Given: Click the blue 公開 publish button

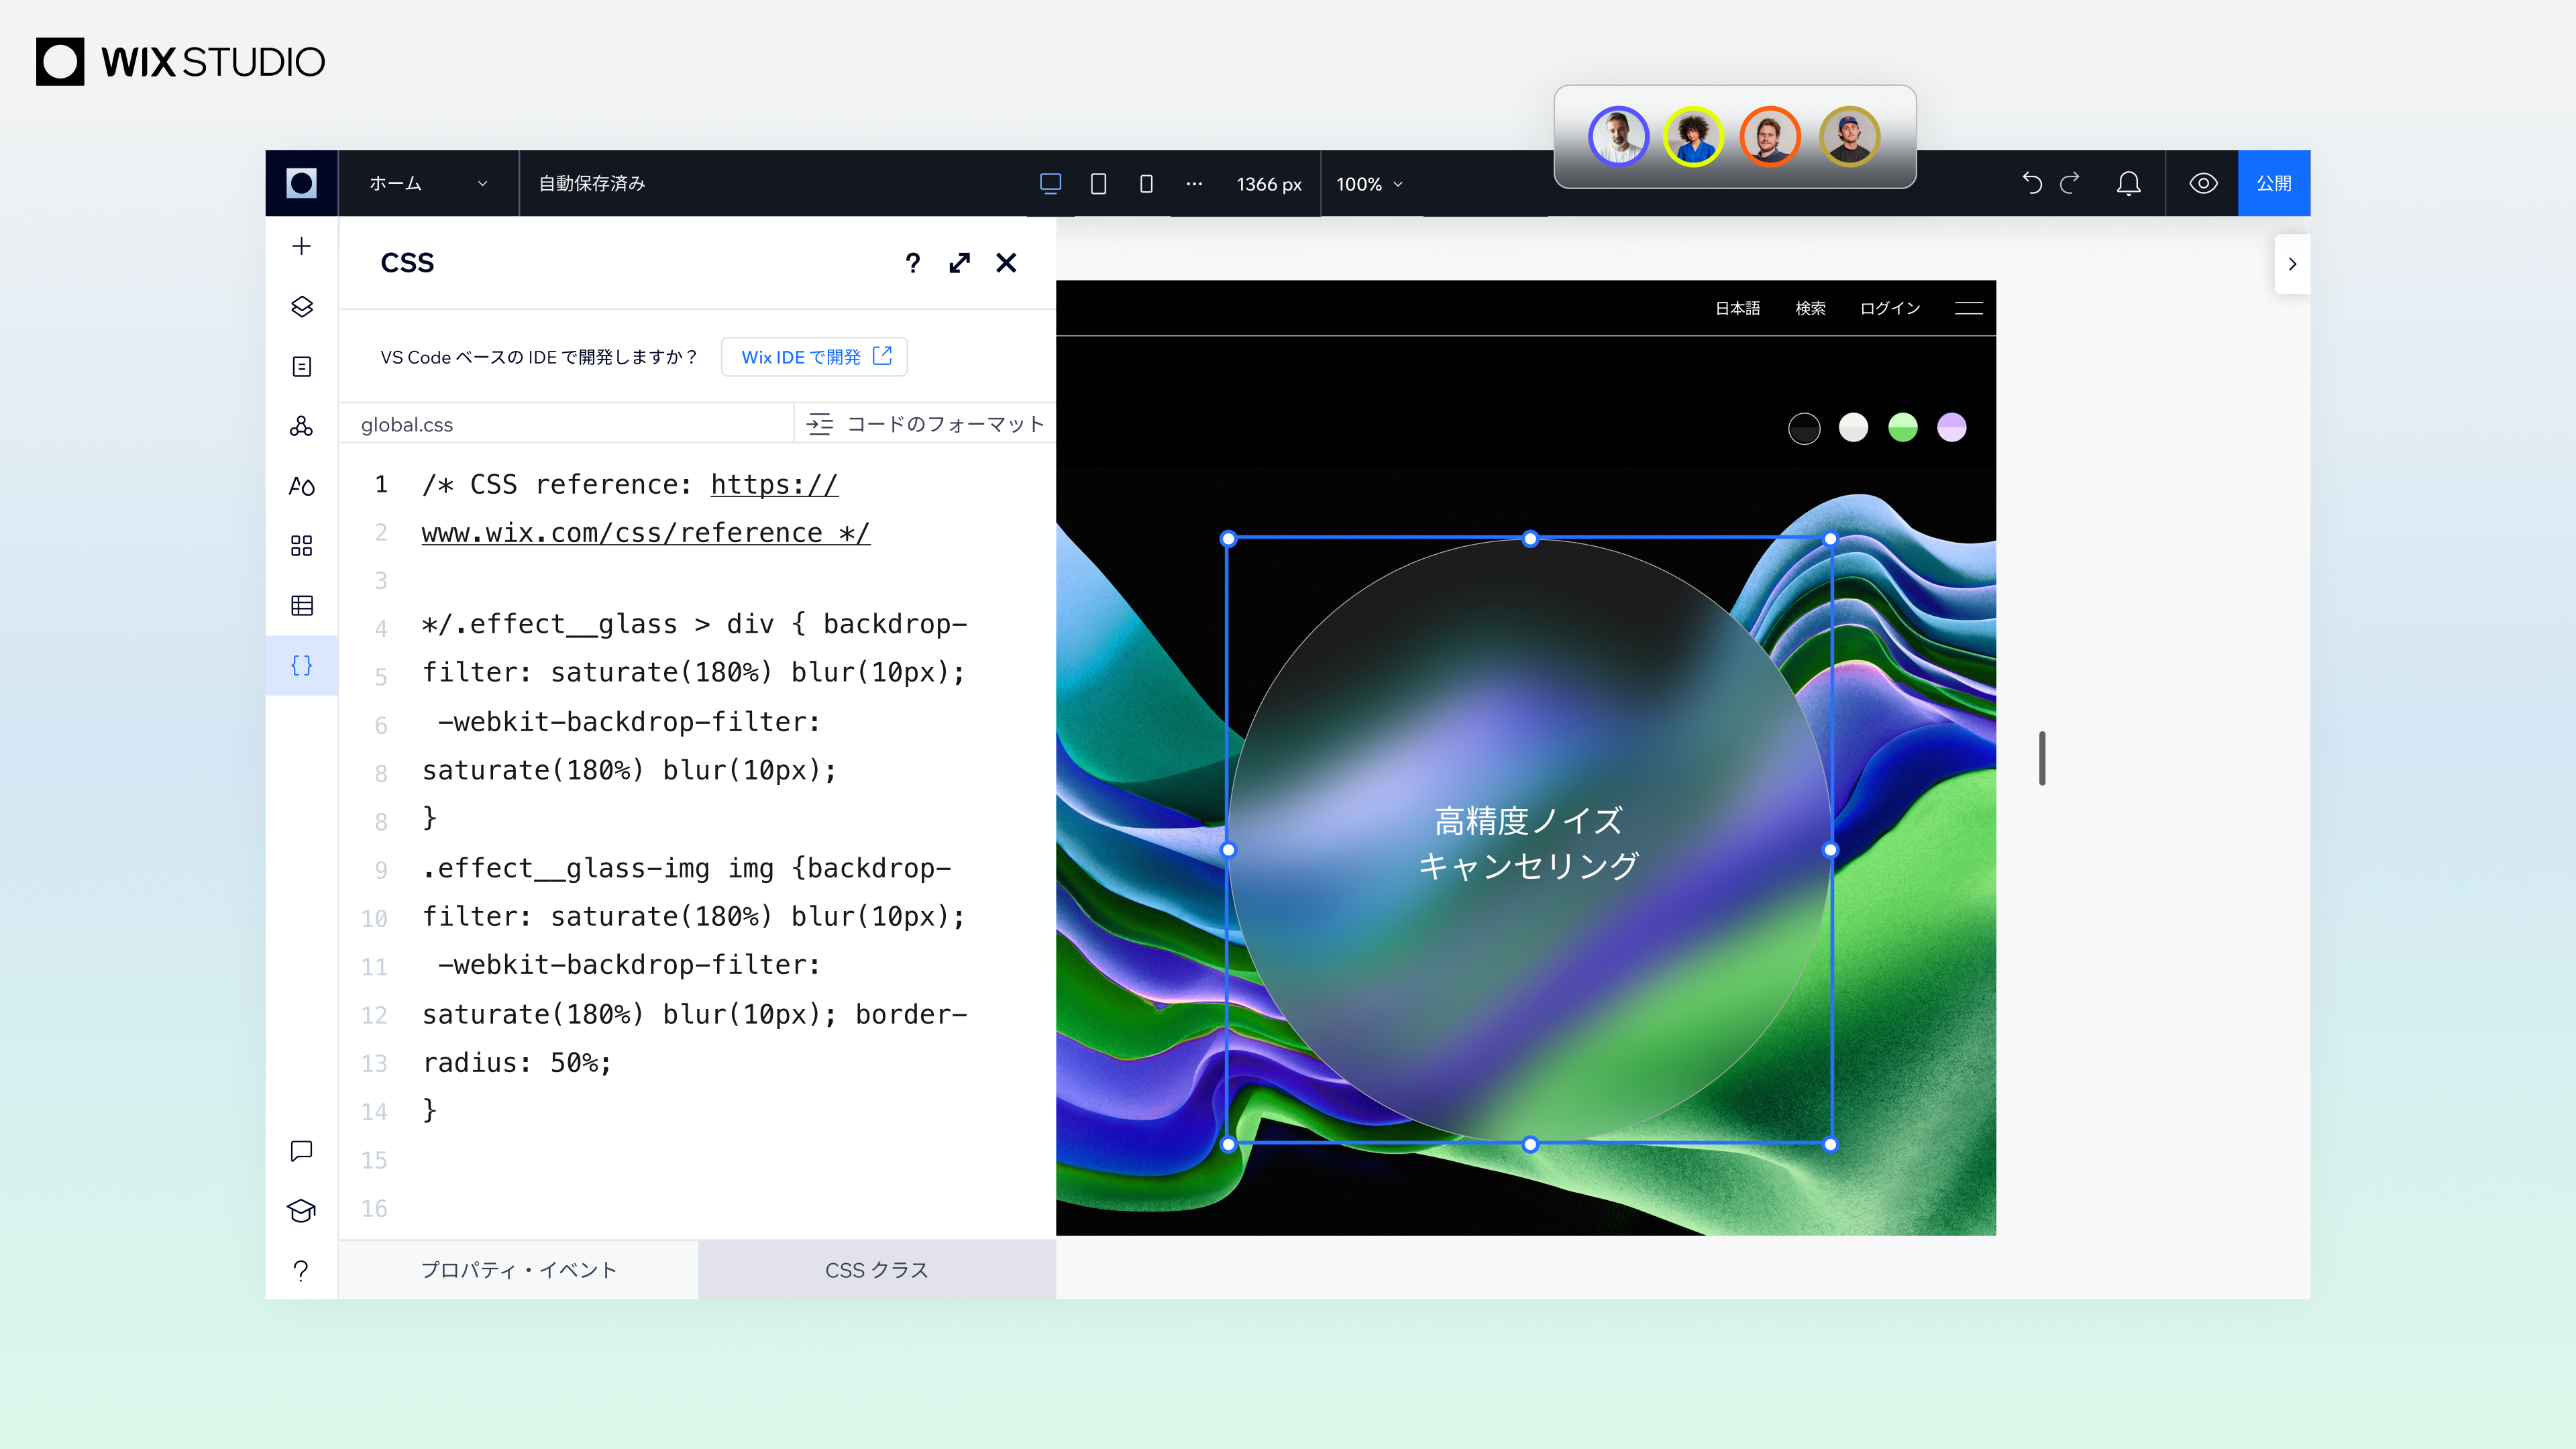Looking at the screenshot, I should [x=2274, y=183].
